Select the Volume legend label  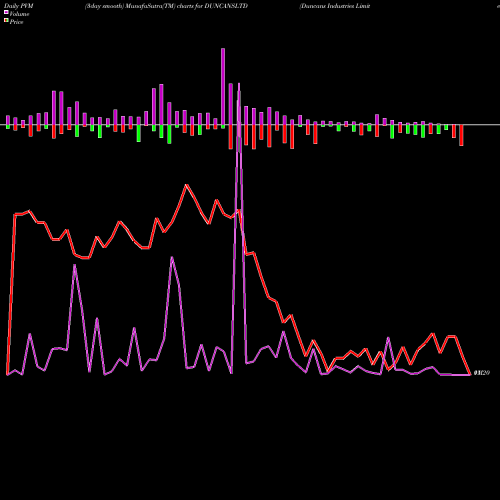coord(19,14)
